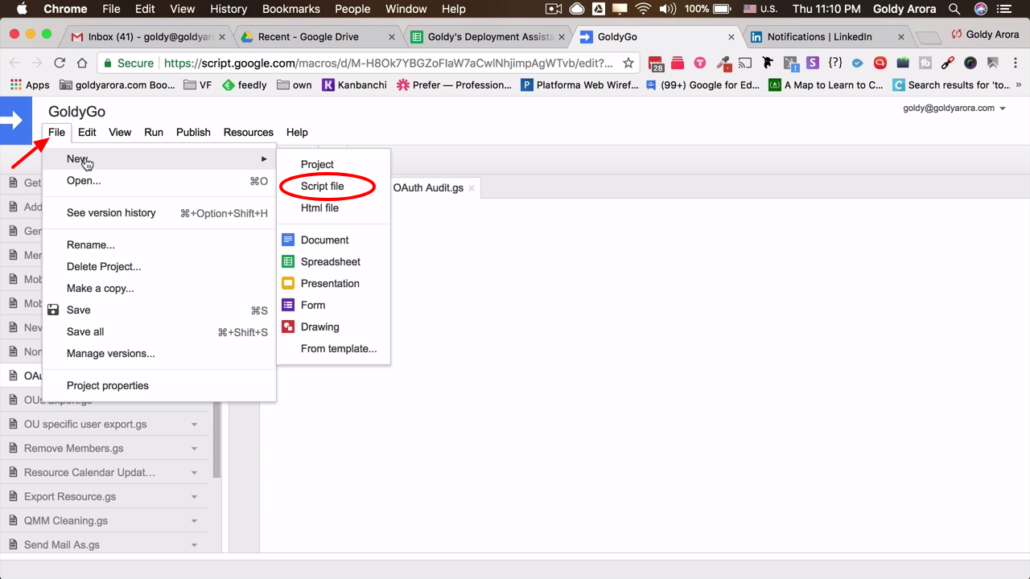Click the Chrome address bar URL
Viewport: 1030px width, 579px height.
[x=388, y=63]
